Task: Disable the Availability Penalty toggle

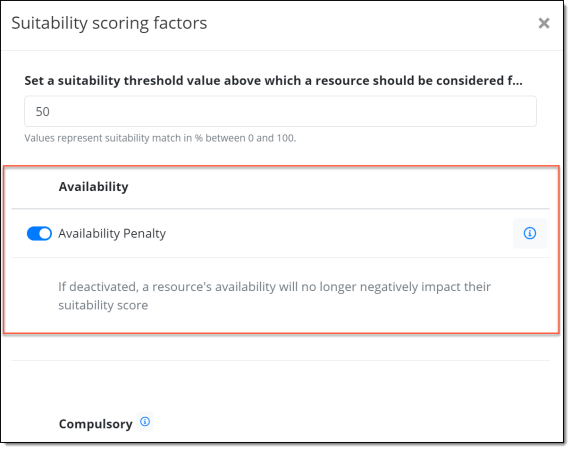Action: (39, 233)
